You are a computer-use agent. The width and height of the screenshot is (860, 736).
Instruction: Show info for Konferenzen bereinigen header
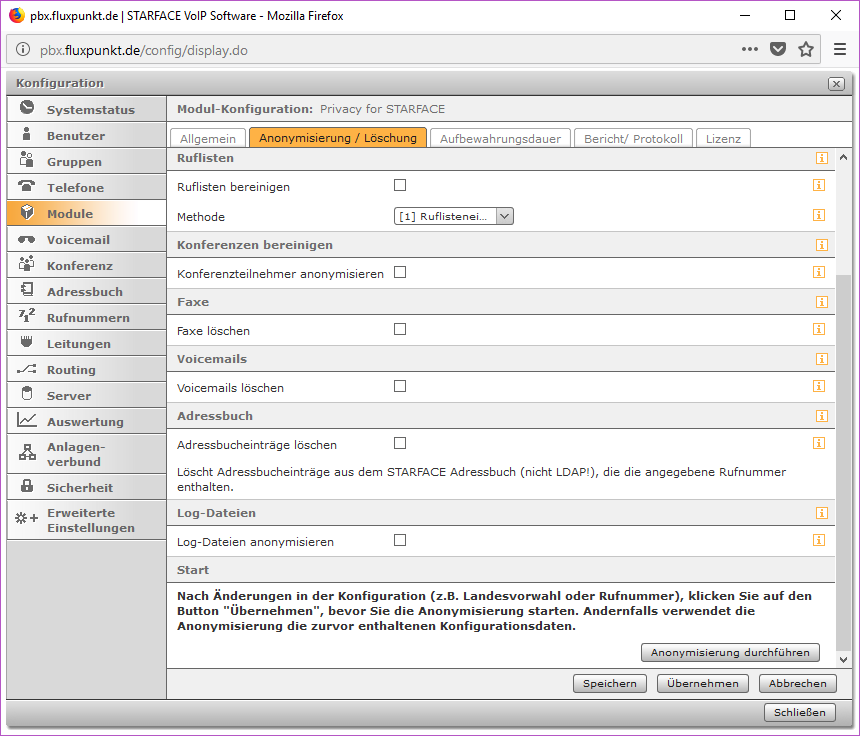[x=821, y=245]
